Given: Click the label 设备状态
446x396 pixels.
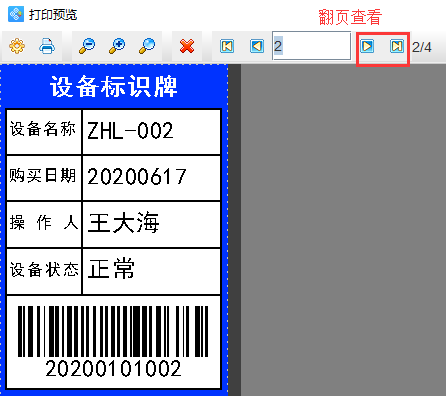Looking at the screenshot, I should pos(44,269).
